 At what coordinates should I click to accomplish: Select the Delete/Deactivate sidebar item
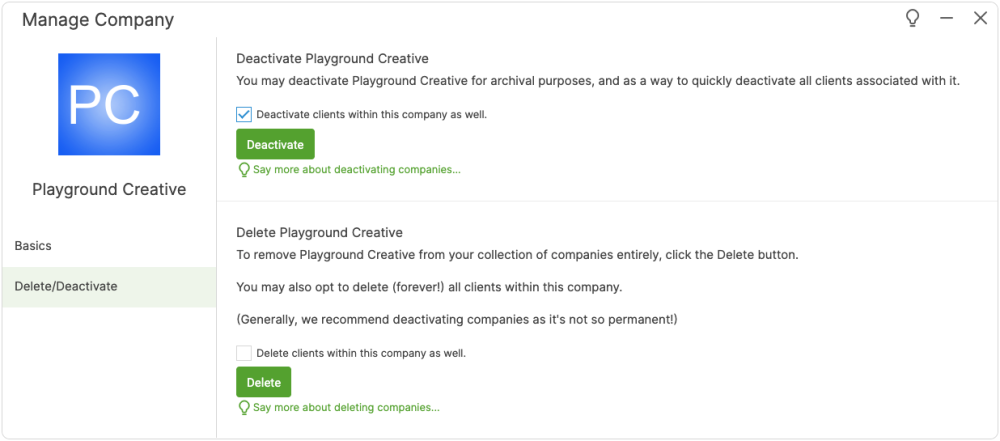click(66, 287)
